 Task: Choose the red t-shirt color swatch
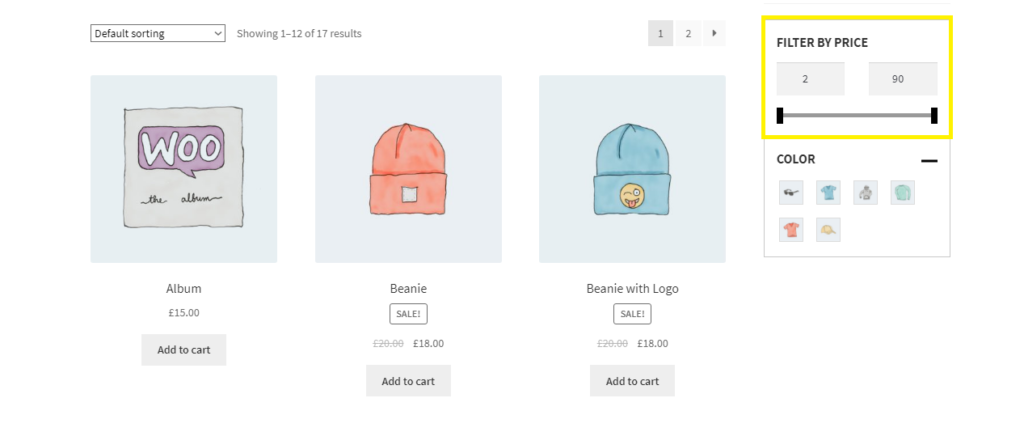[x=791, y=230]
